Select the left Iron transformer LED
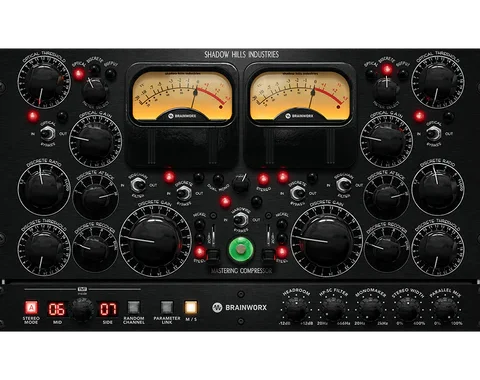Viewport: 480px width, 380px height. [x=199, y=238]
